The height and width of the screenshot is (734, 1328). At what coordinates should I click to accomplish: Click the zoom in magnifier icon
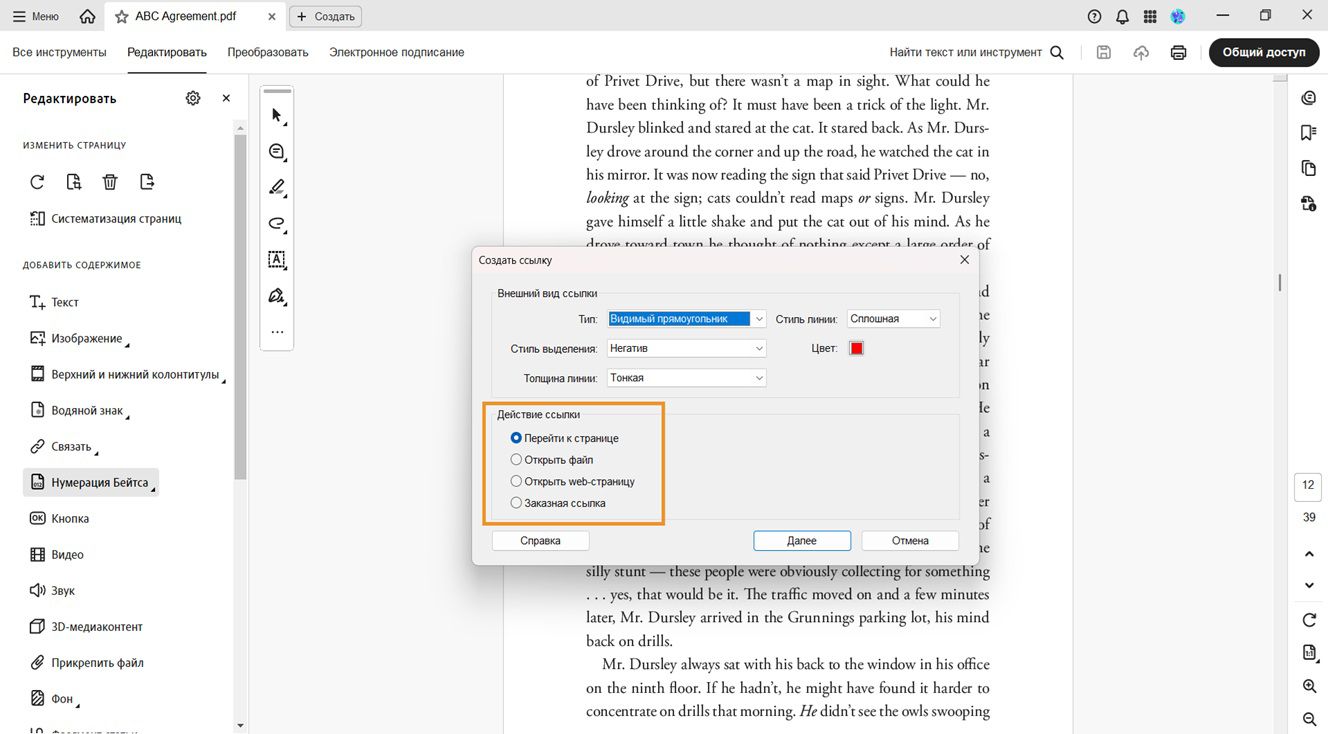click(1309, 686)
